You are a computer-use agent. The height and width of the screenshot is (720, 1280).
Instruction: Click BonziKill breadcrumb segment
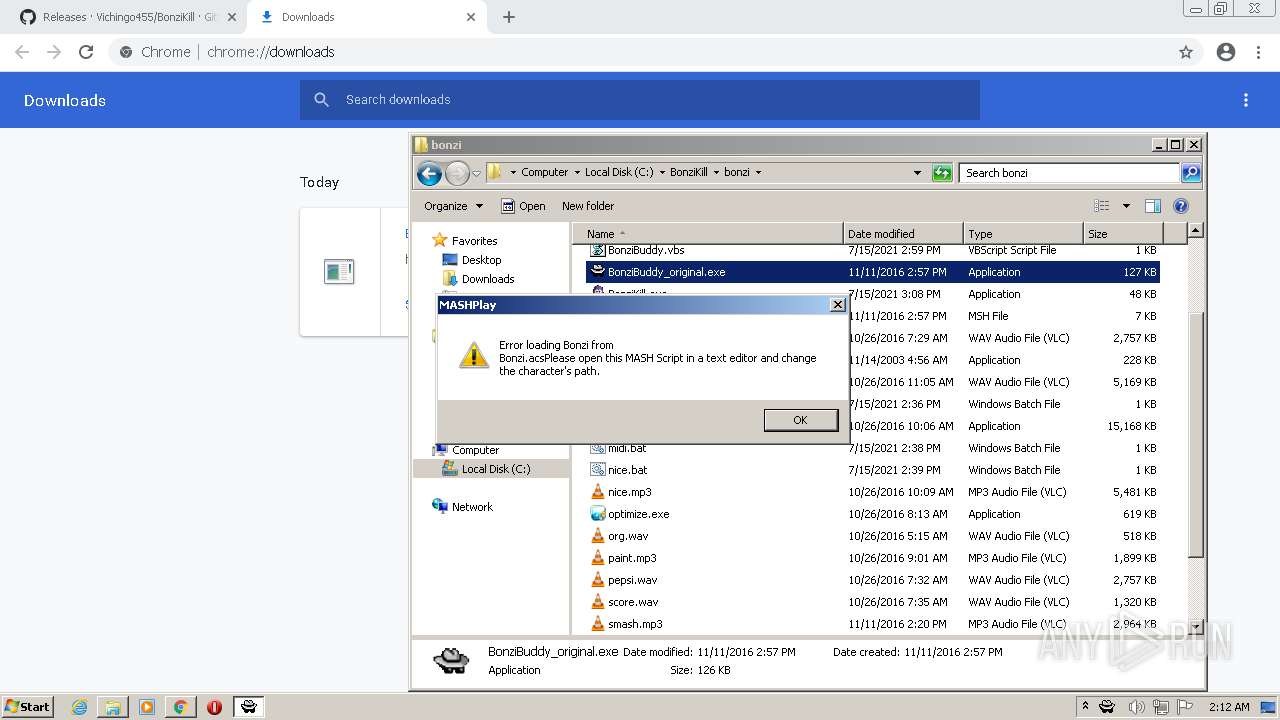pyautogui.click(x=688, y=172)
